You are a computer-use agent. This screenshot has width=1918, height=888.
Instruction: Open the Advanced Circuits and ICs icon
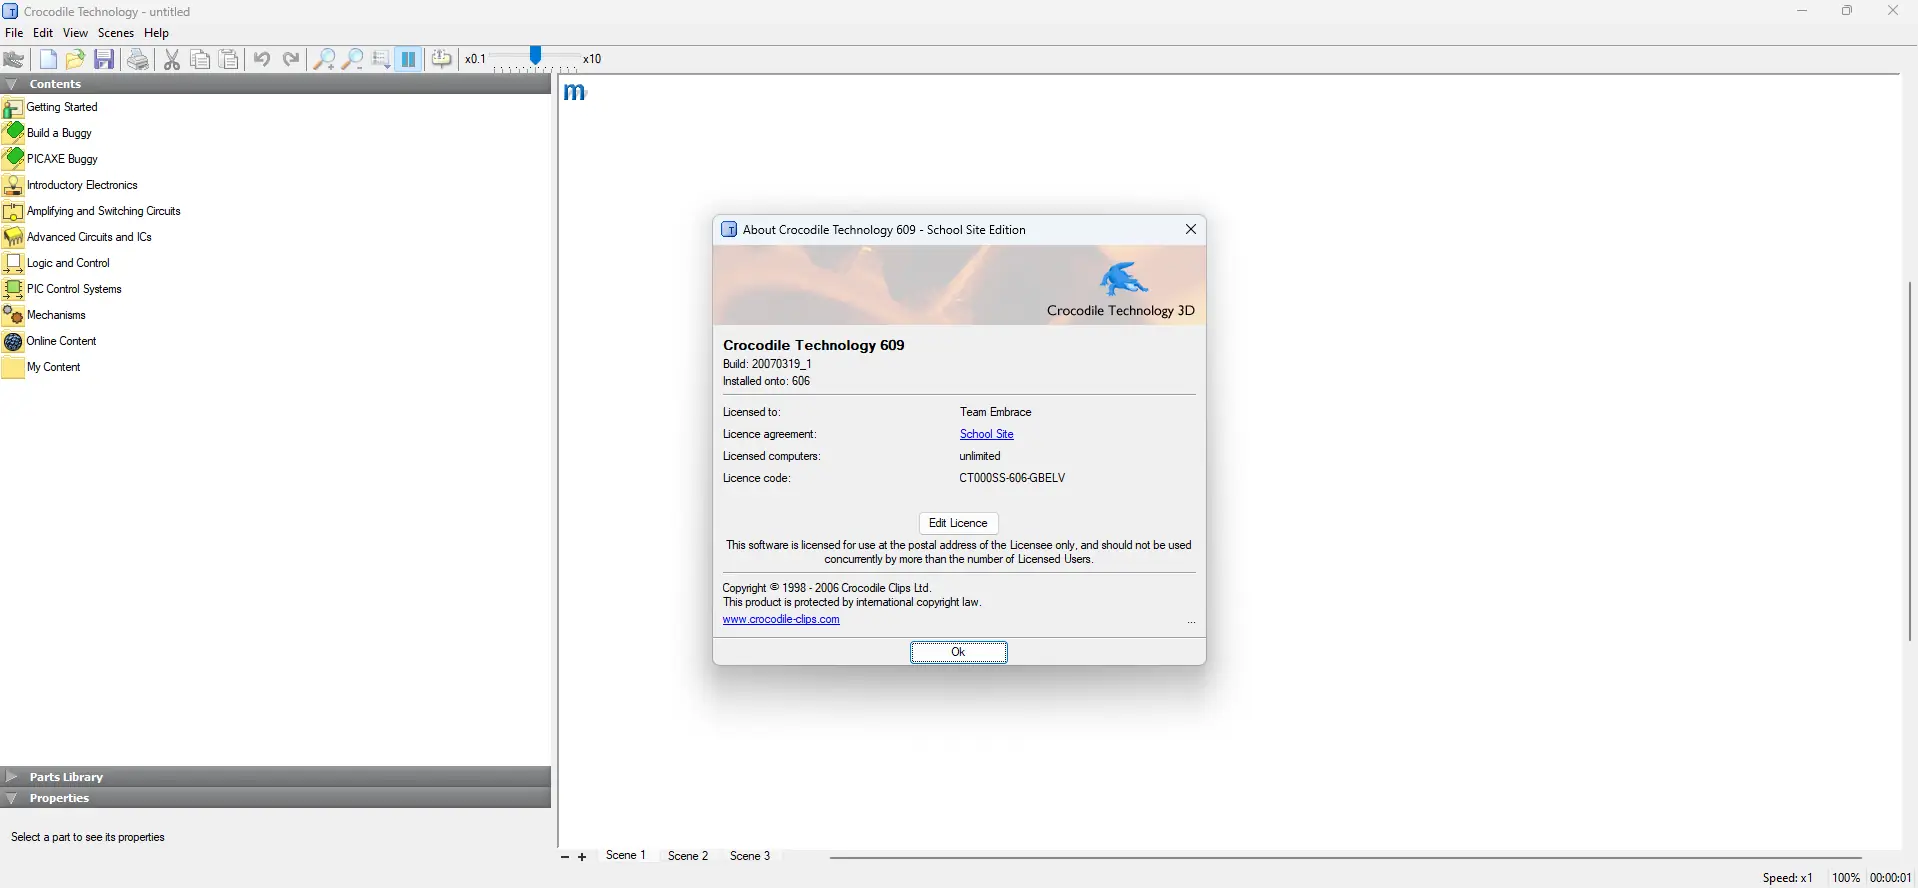click(13, 237)
